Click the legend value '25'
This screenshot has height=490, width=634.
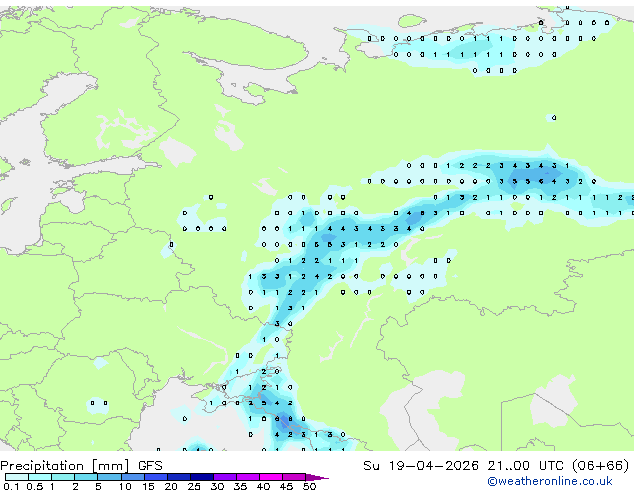pyautogui.click(x=194, y=486)
